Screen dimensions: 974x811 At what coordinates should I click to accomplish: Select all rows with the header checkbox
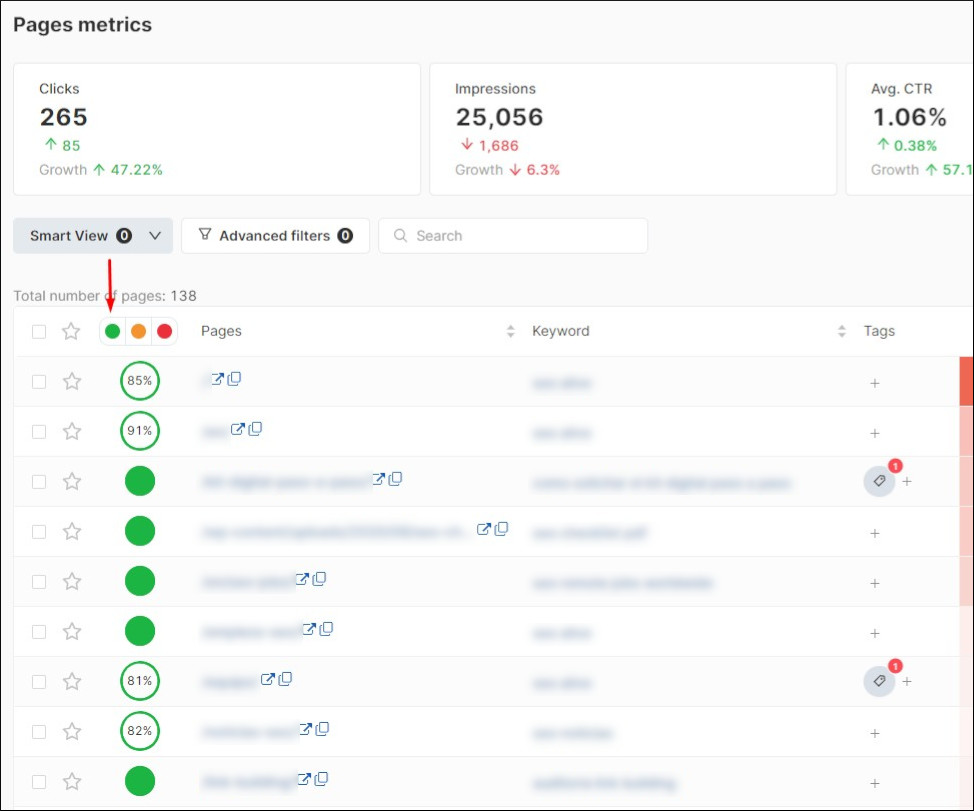(38, 330)
